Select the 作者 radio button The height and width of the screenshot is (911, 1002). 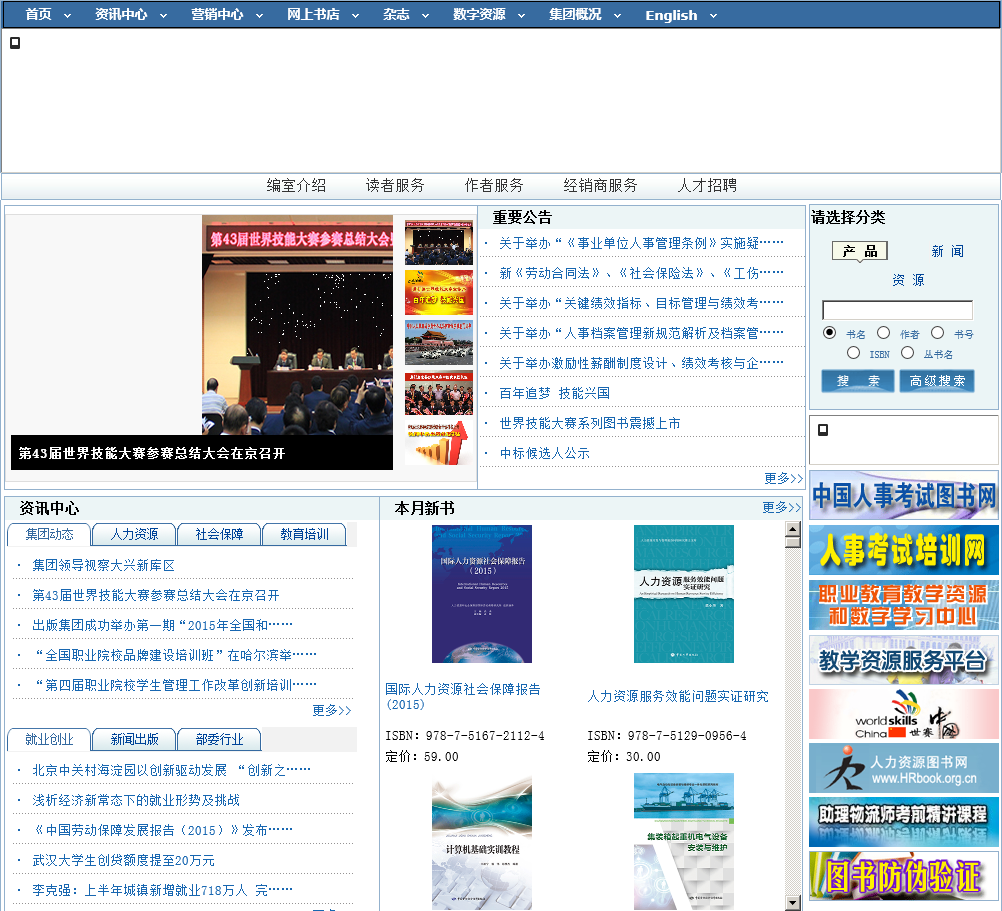click(883, 332)
